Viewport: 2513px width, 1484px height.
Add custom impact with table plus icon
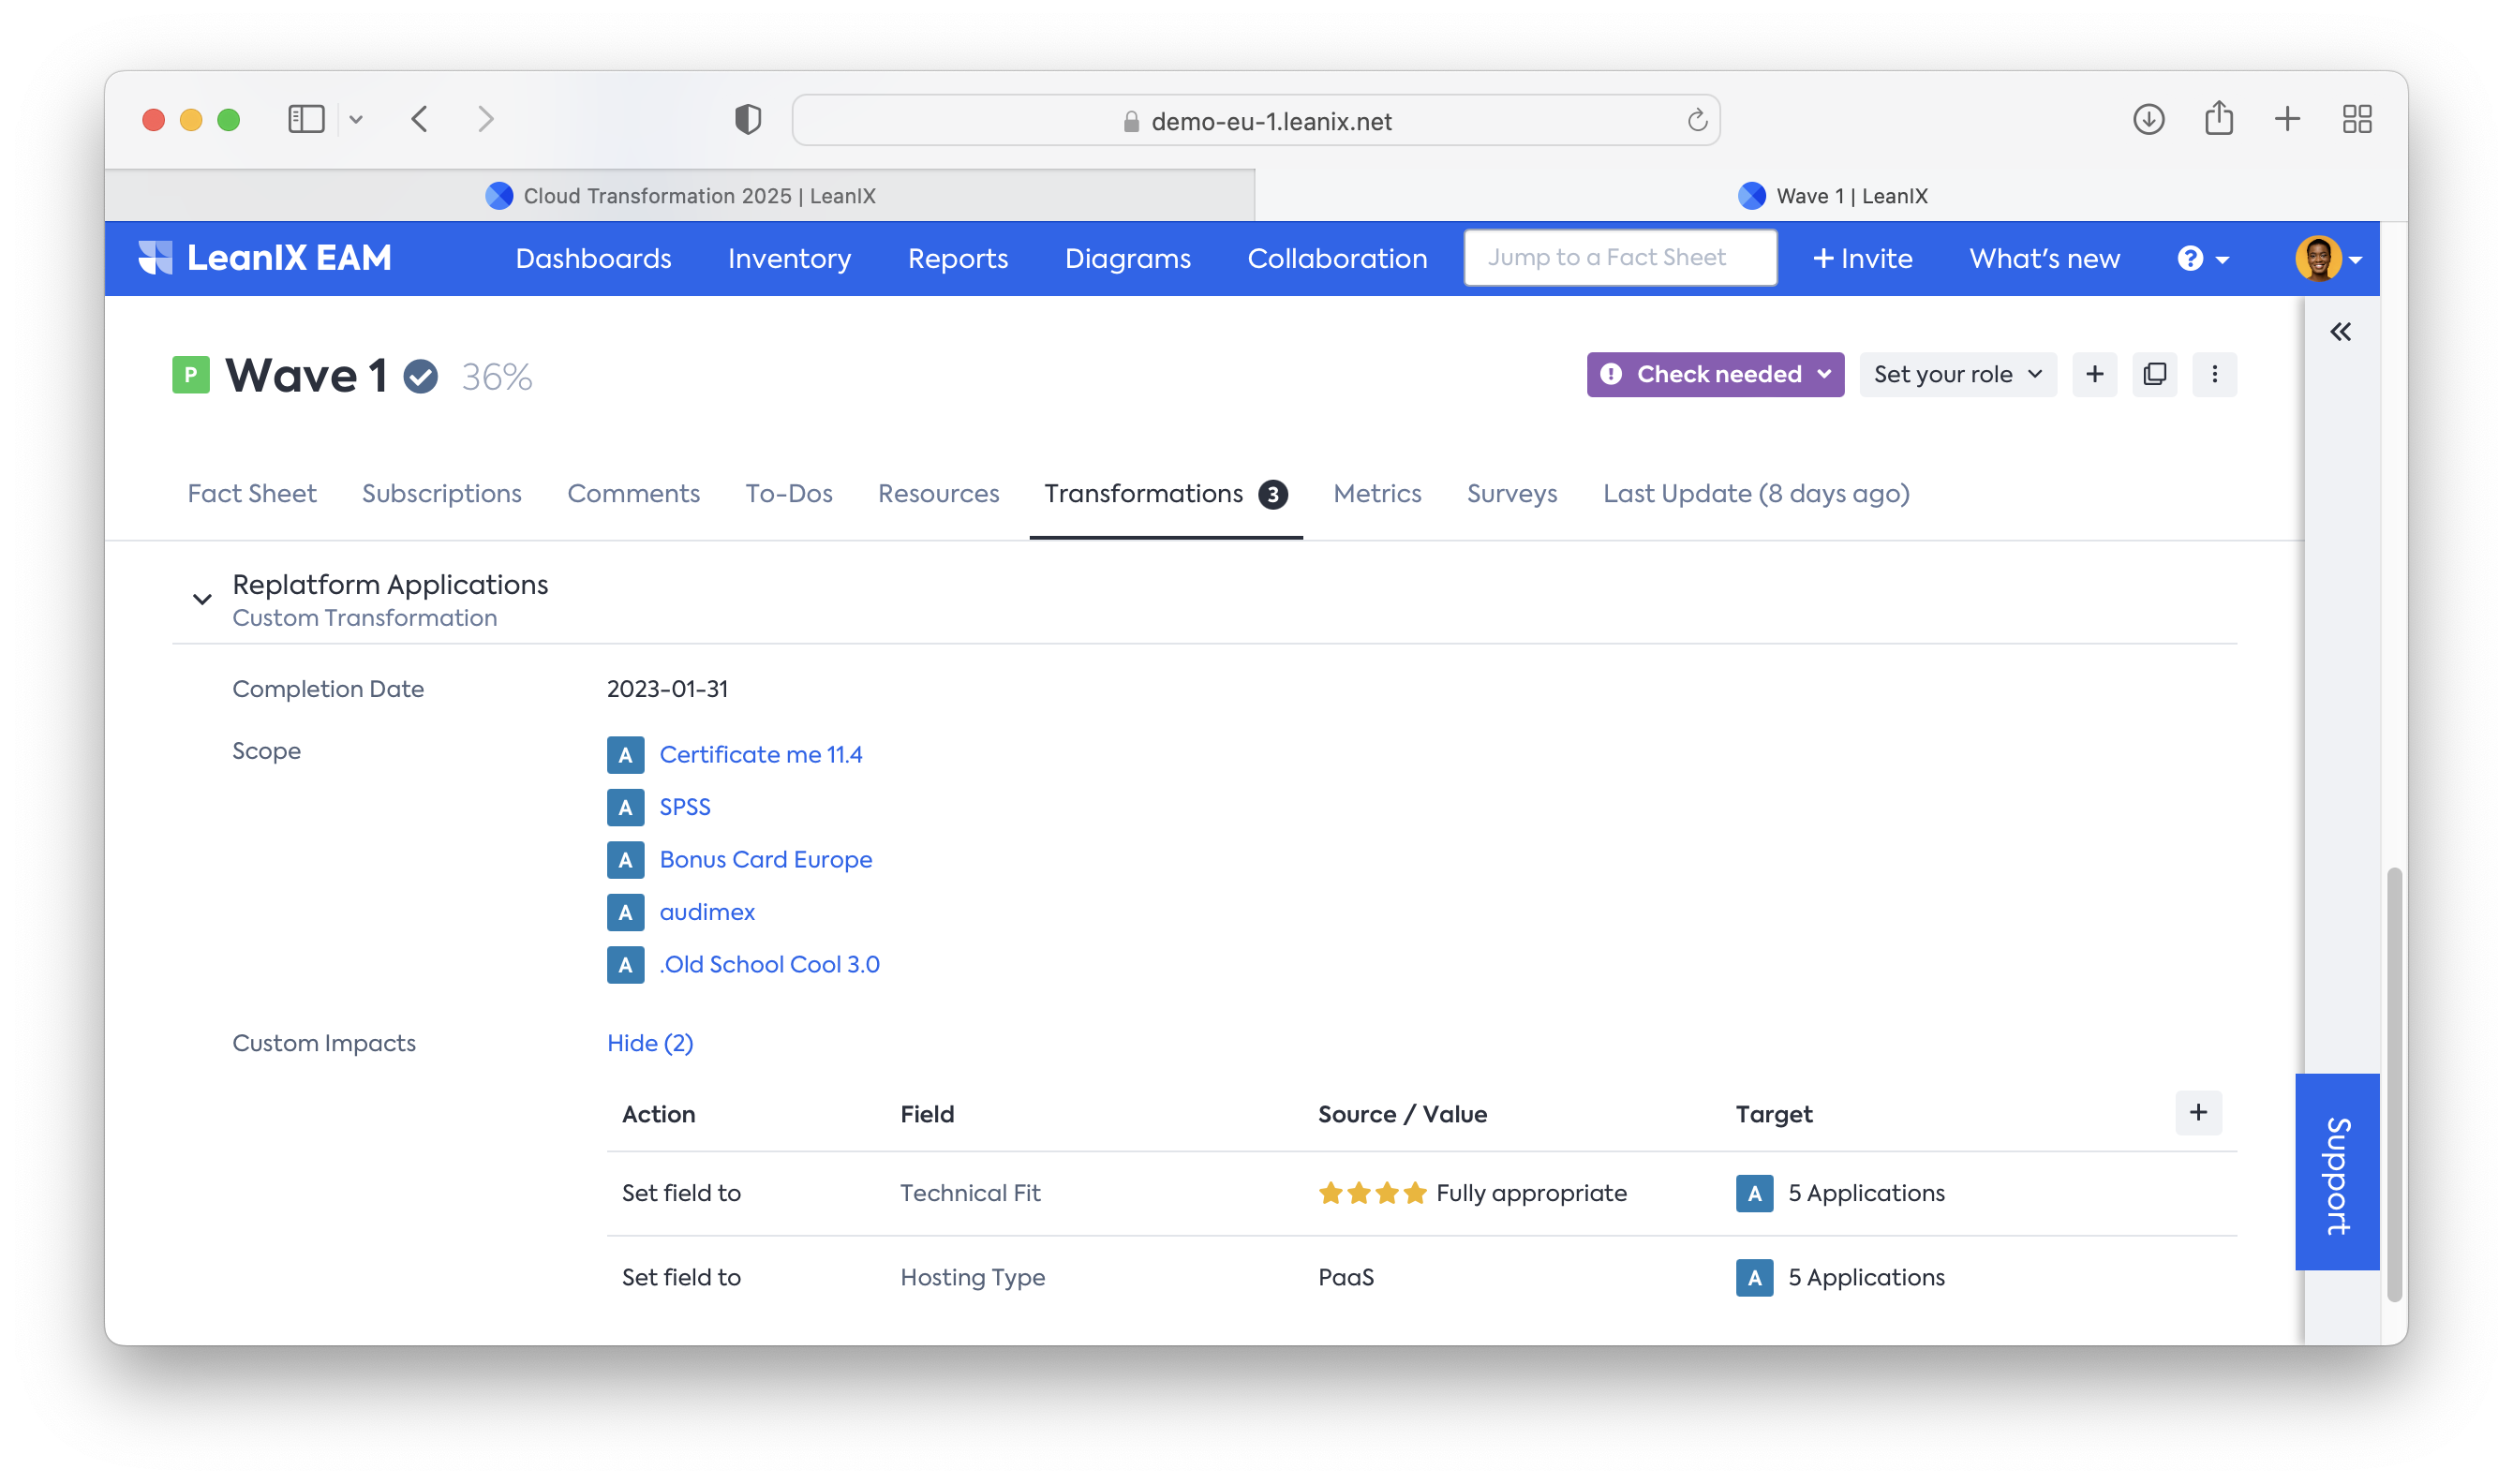[2197, 1113]
